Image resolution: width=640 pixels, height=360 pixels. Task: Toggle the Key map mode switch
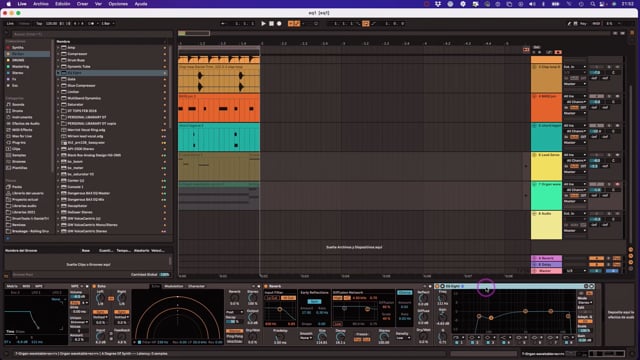583,24
